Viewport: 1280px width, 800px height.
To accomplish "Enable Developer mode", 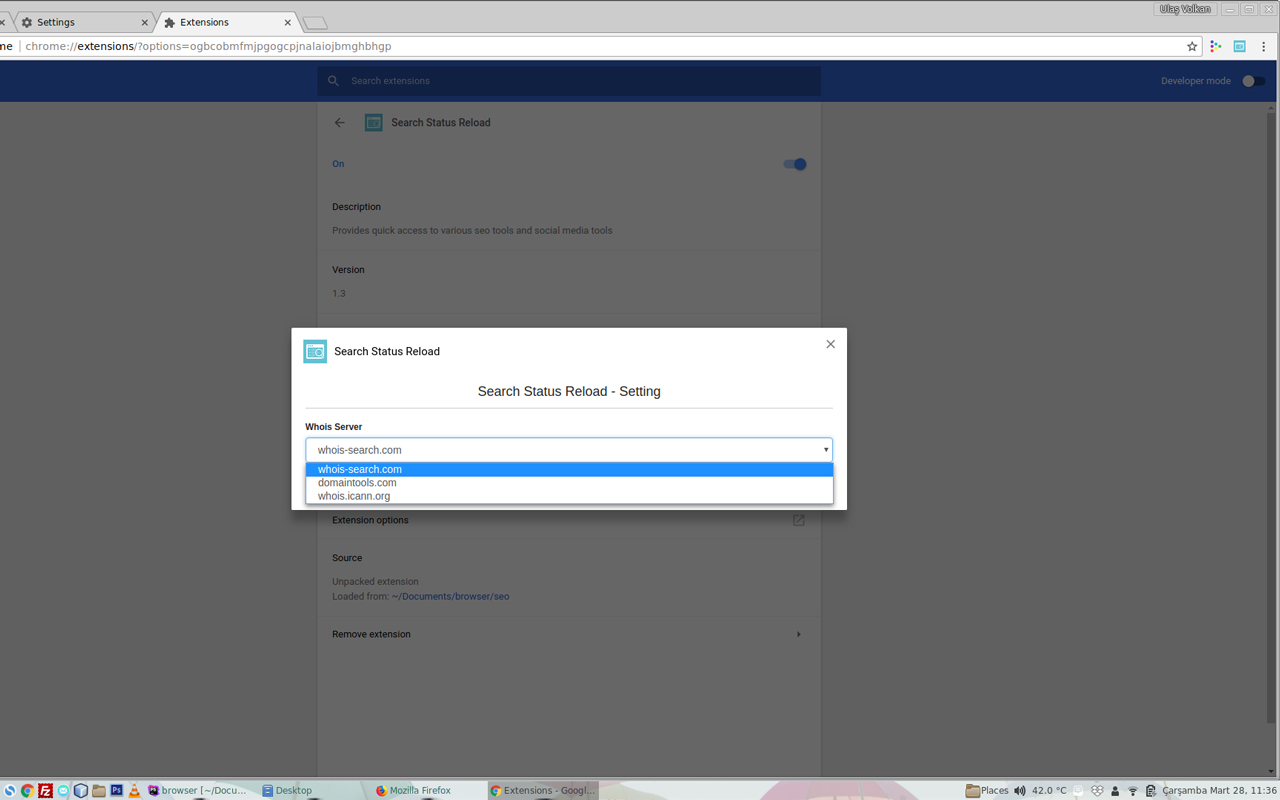I will click(1251, 81).
